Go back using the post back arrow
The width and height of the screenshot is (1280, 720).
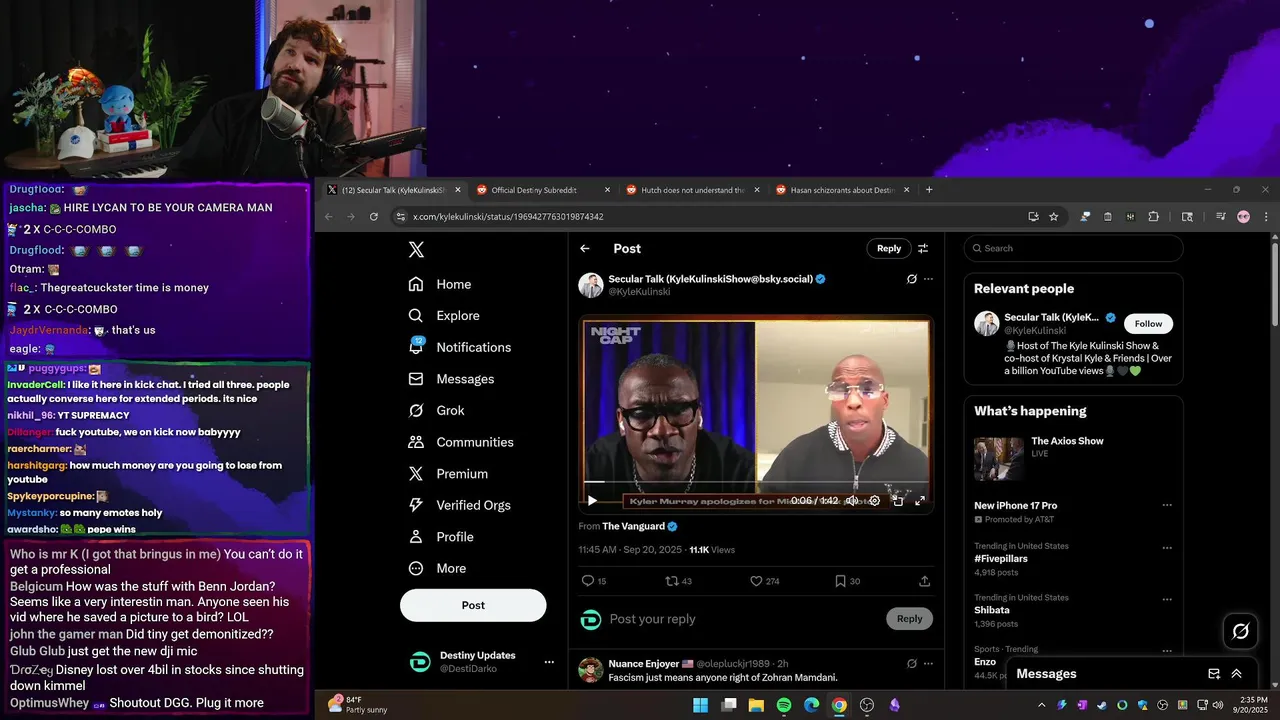585,248
